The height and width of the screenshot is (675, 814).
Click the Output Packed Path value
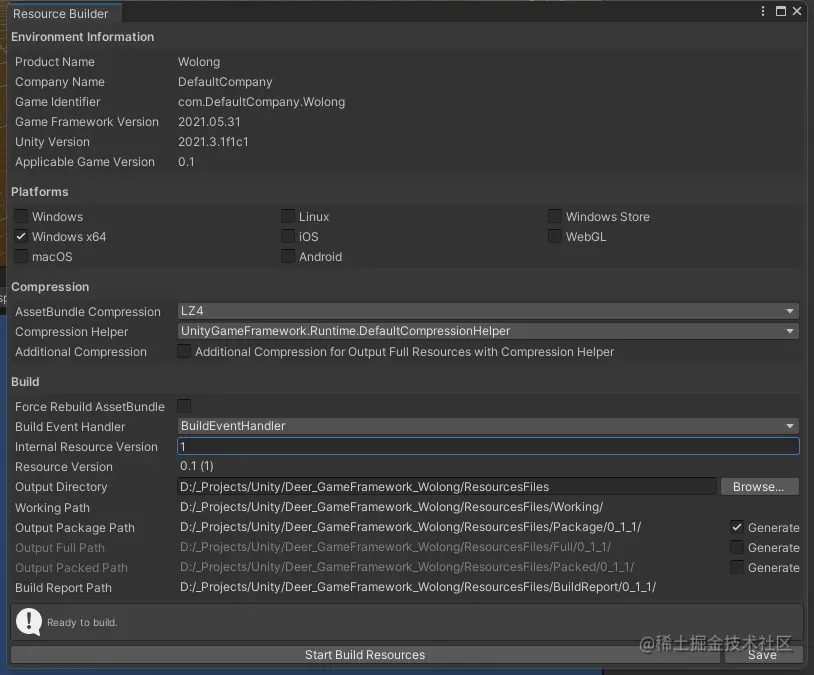(407, 567)
